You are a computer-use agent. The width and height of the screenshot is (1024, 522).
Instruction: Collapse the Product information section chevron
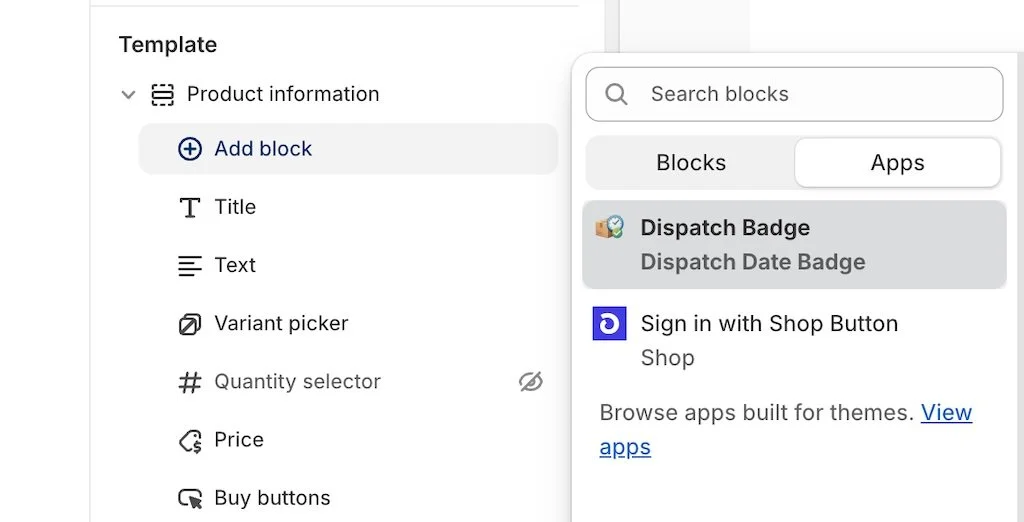[128, 95]
